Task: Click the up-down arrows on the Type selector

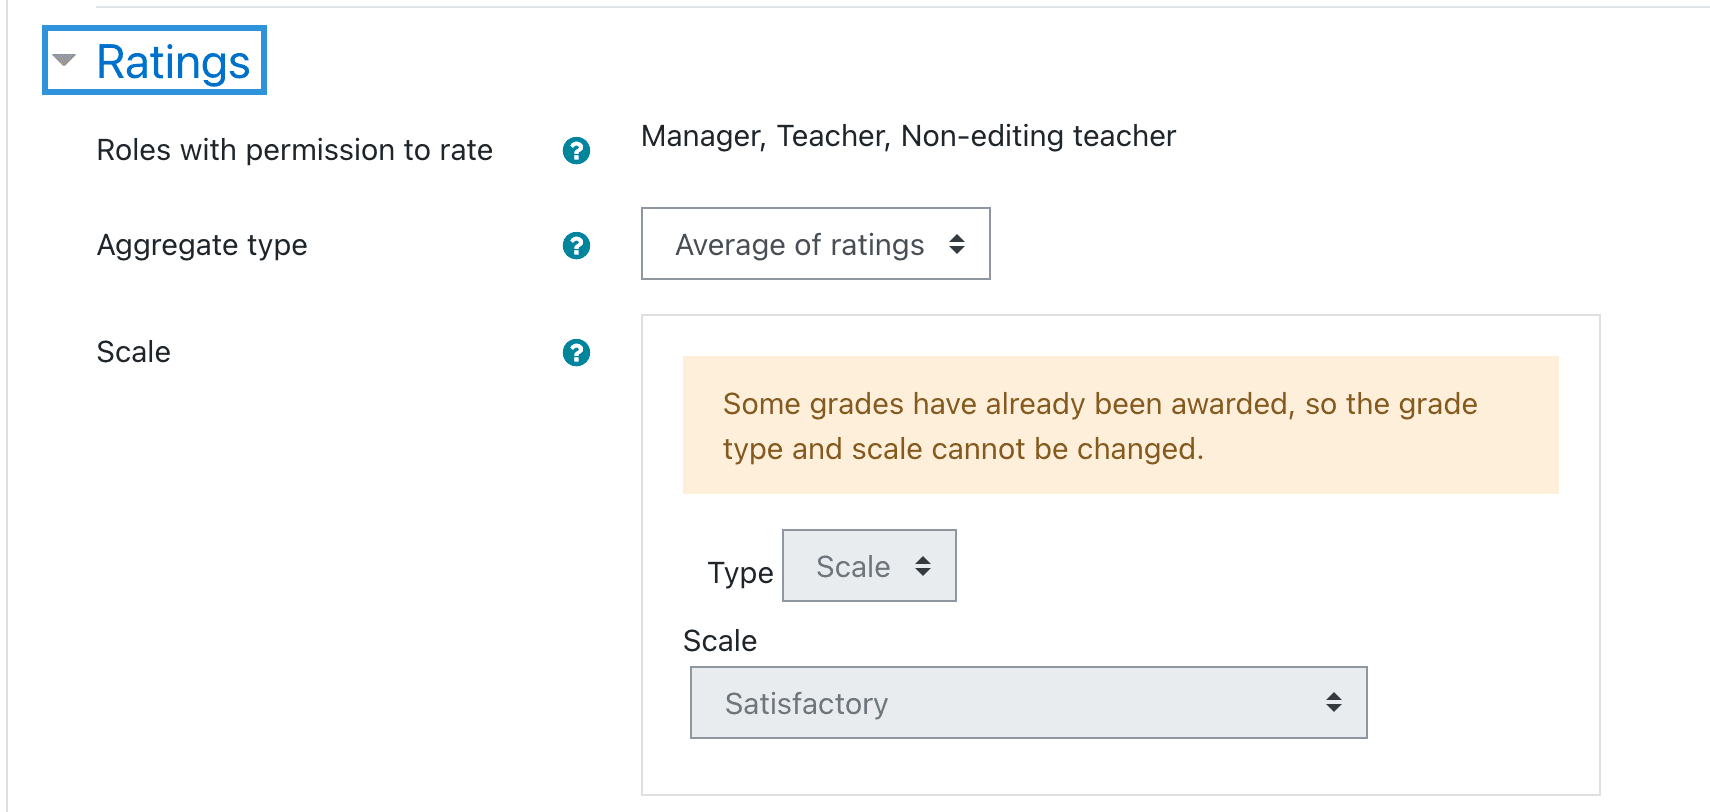Action: (923, 566)
